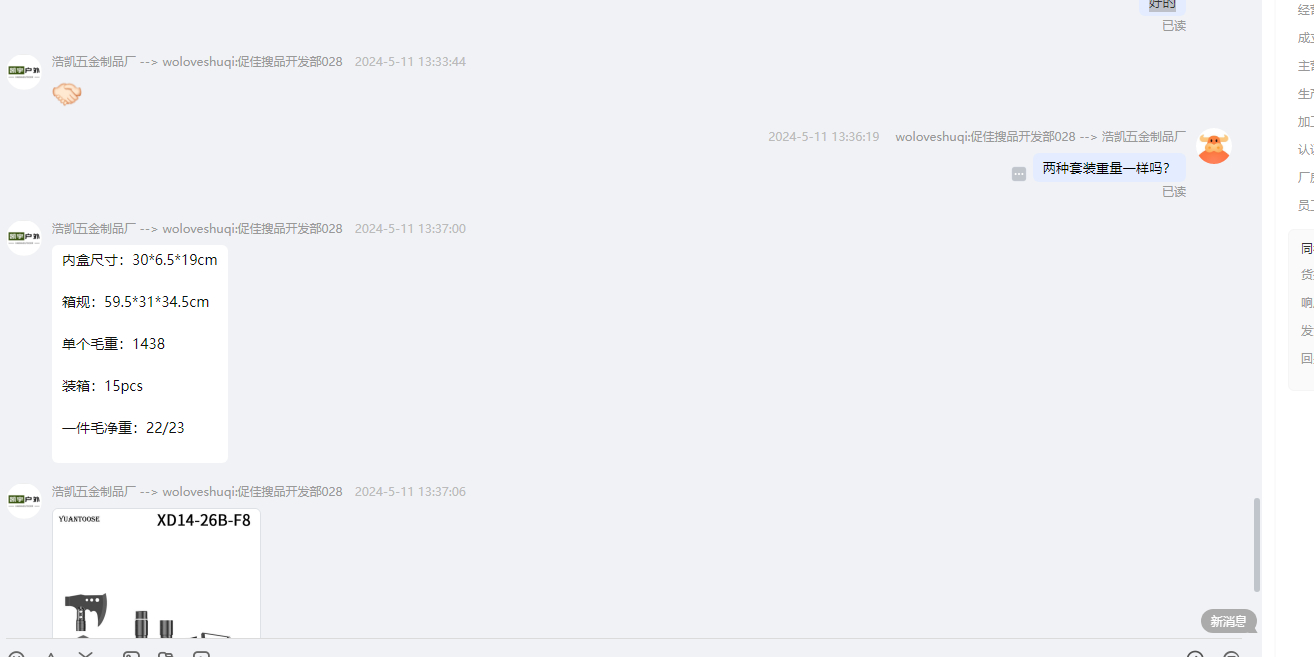The image size is (1314, 657).
Task: Click sender header 浩凯五金制品厂 at 13:37:06
Action: [x=94, y=492]
